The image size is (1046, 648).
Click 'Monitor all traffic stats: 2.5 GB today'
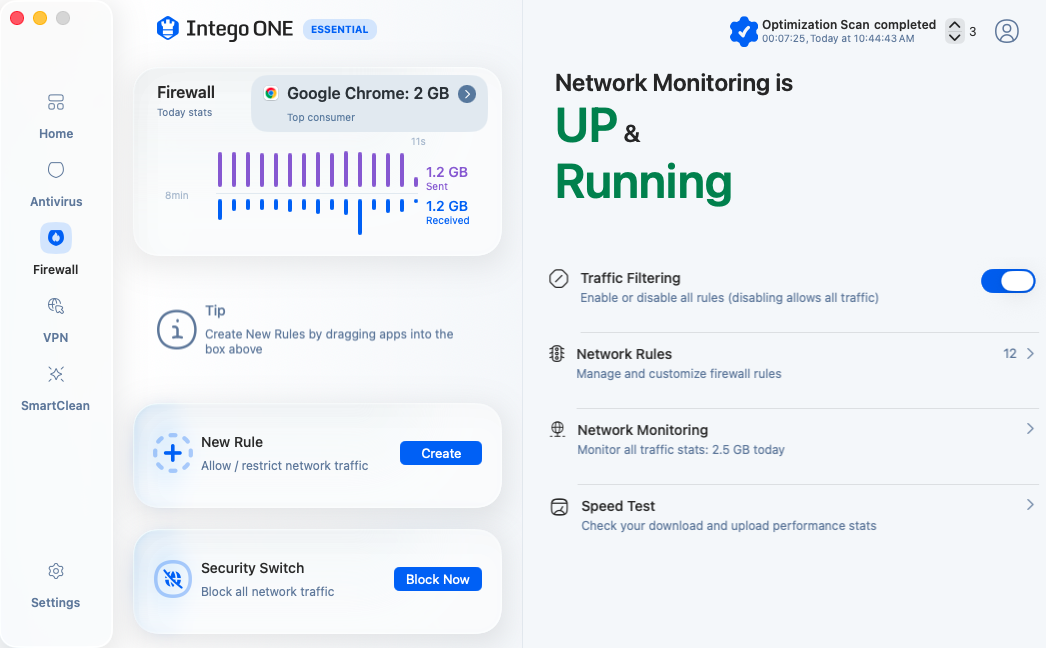tap(680, 450)
